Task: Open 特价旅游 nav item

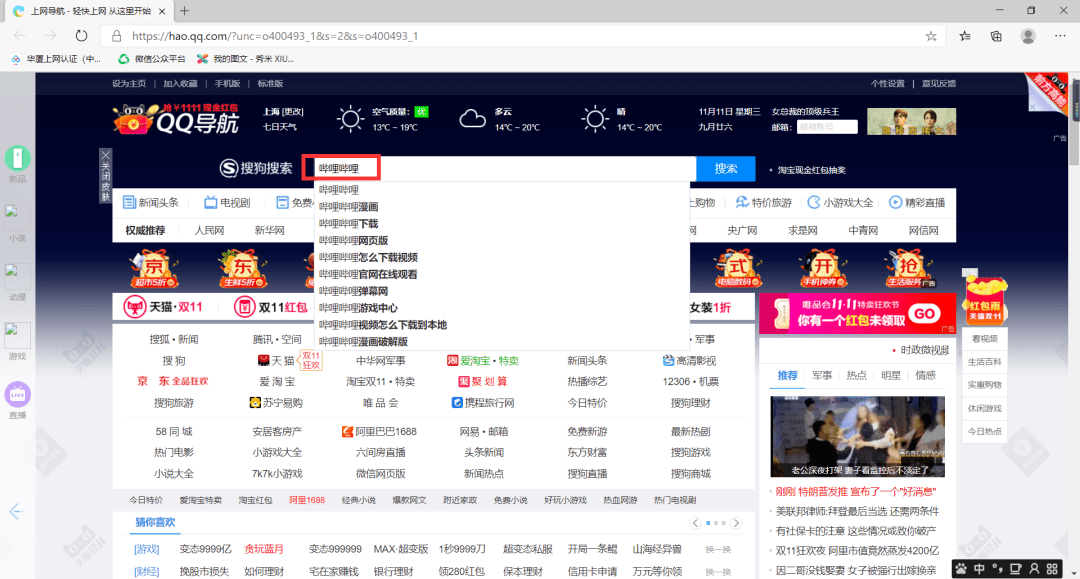Action: 763,202
